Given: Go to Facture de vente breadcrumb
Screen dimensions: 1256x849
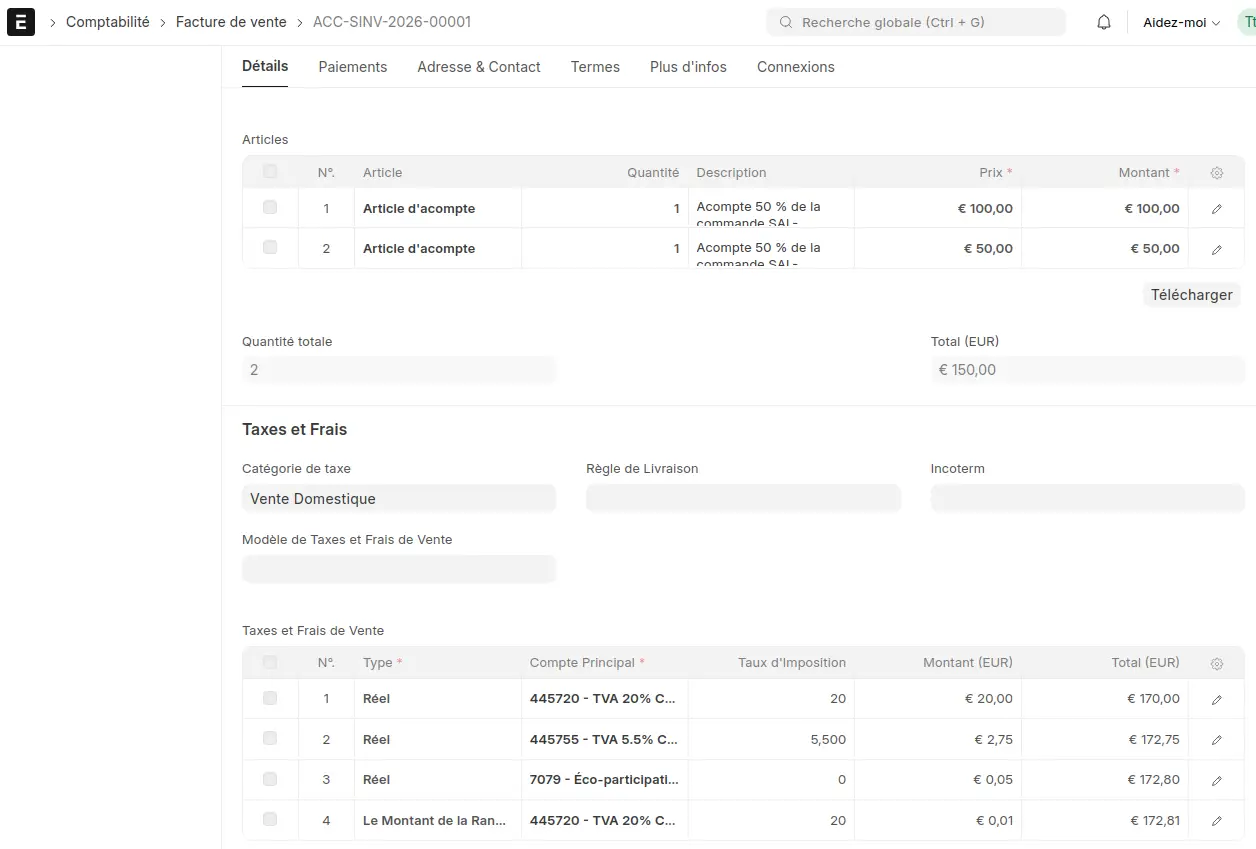Looking at the screenshot, I should pyautogui.click(x=231, y=22).
